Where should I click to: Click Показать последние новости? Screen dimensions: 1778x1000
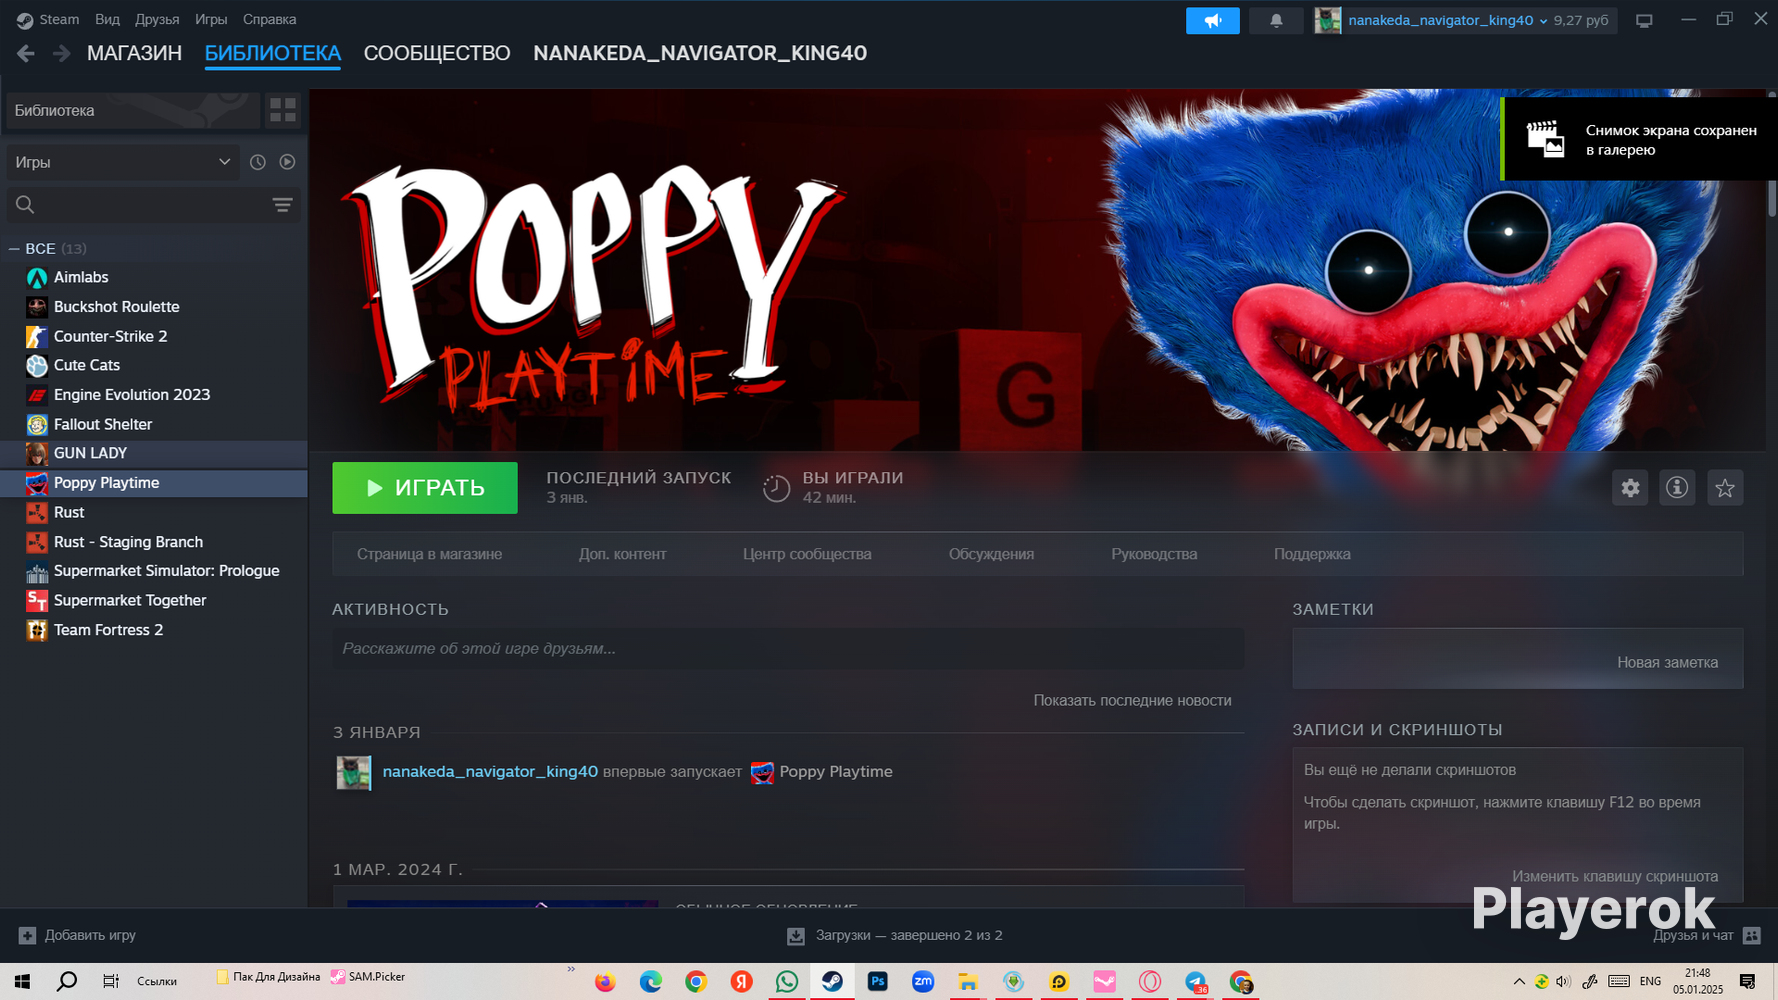tap(1132, 701)
